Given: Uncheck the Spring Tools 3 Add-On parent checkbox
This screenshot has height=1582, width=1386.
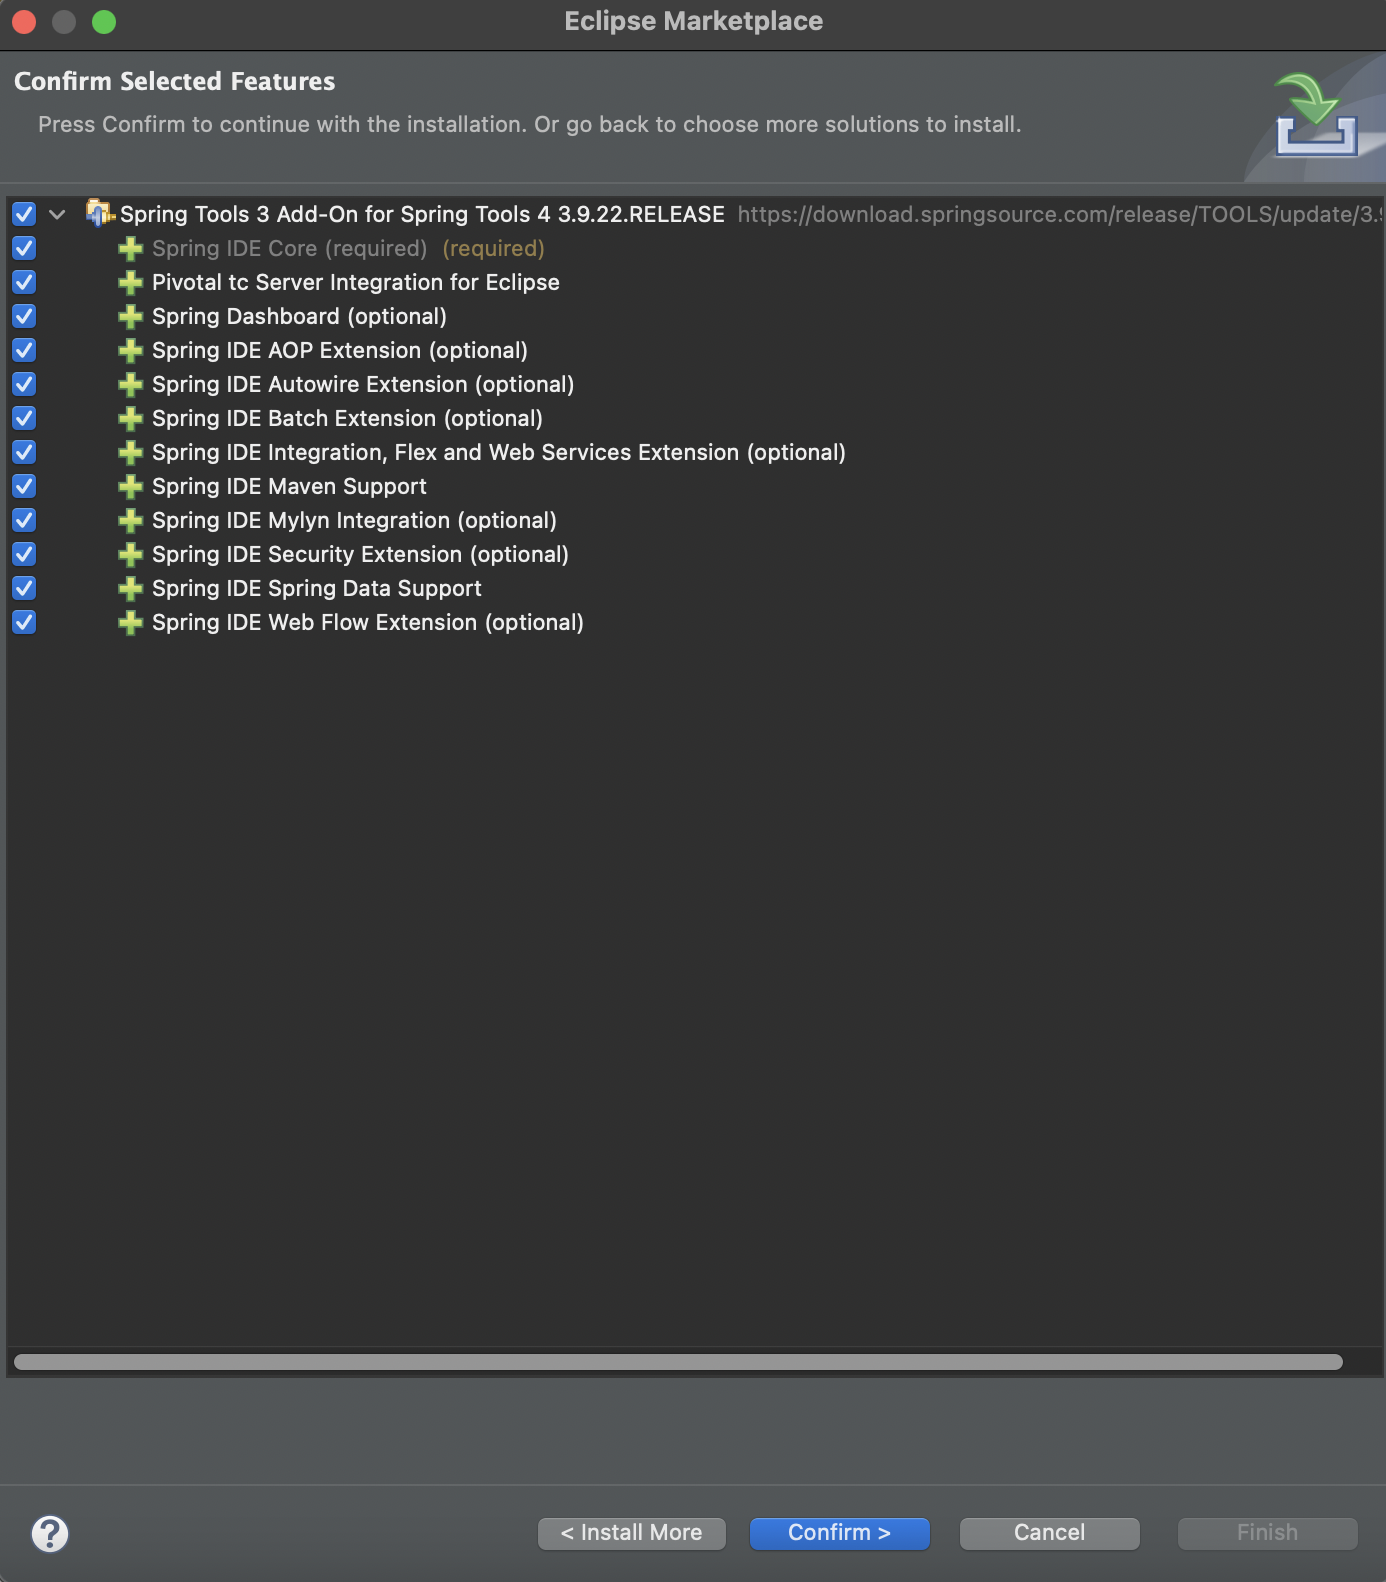Looking at the screenshot, I should (24, 214).
